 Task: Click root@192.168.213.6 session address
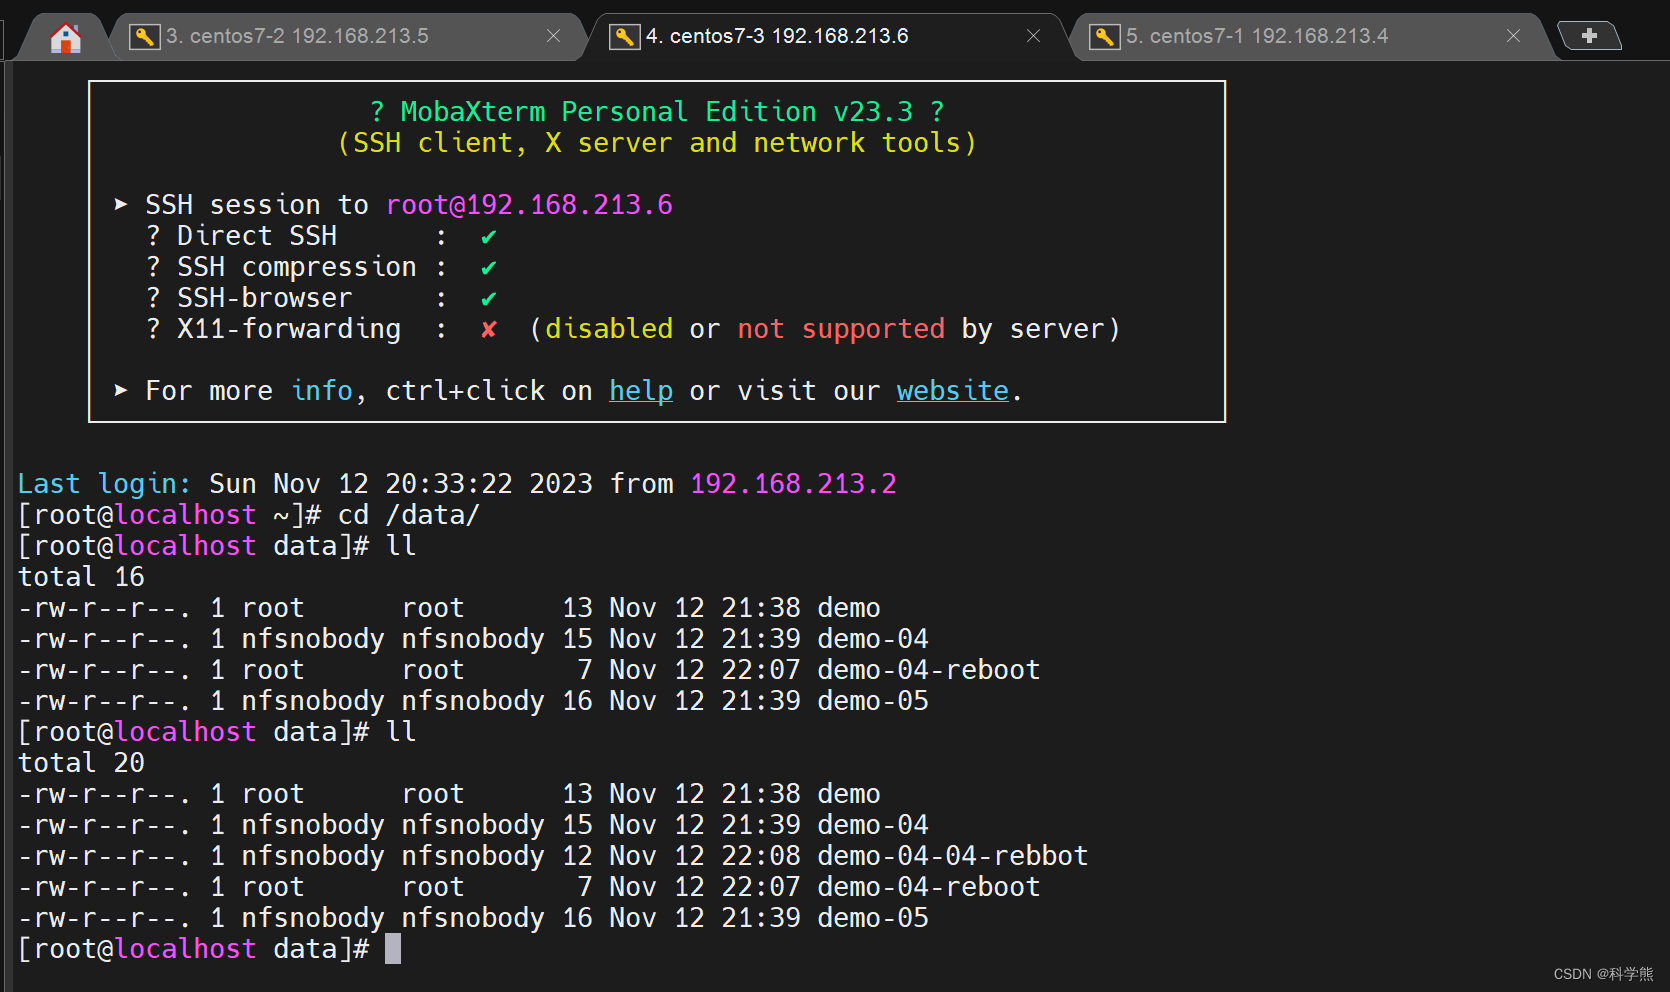pyautogui.click(x=529, y=205)
